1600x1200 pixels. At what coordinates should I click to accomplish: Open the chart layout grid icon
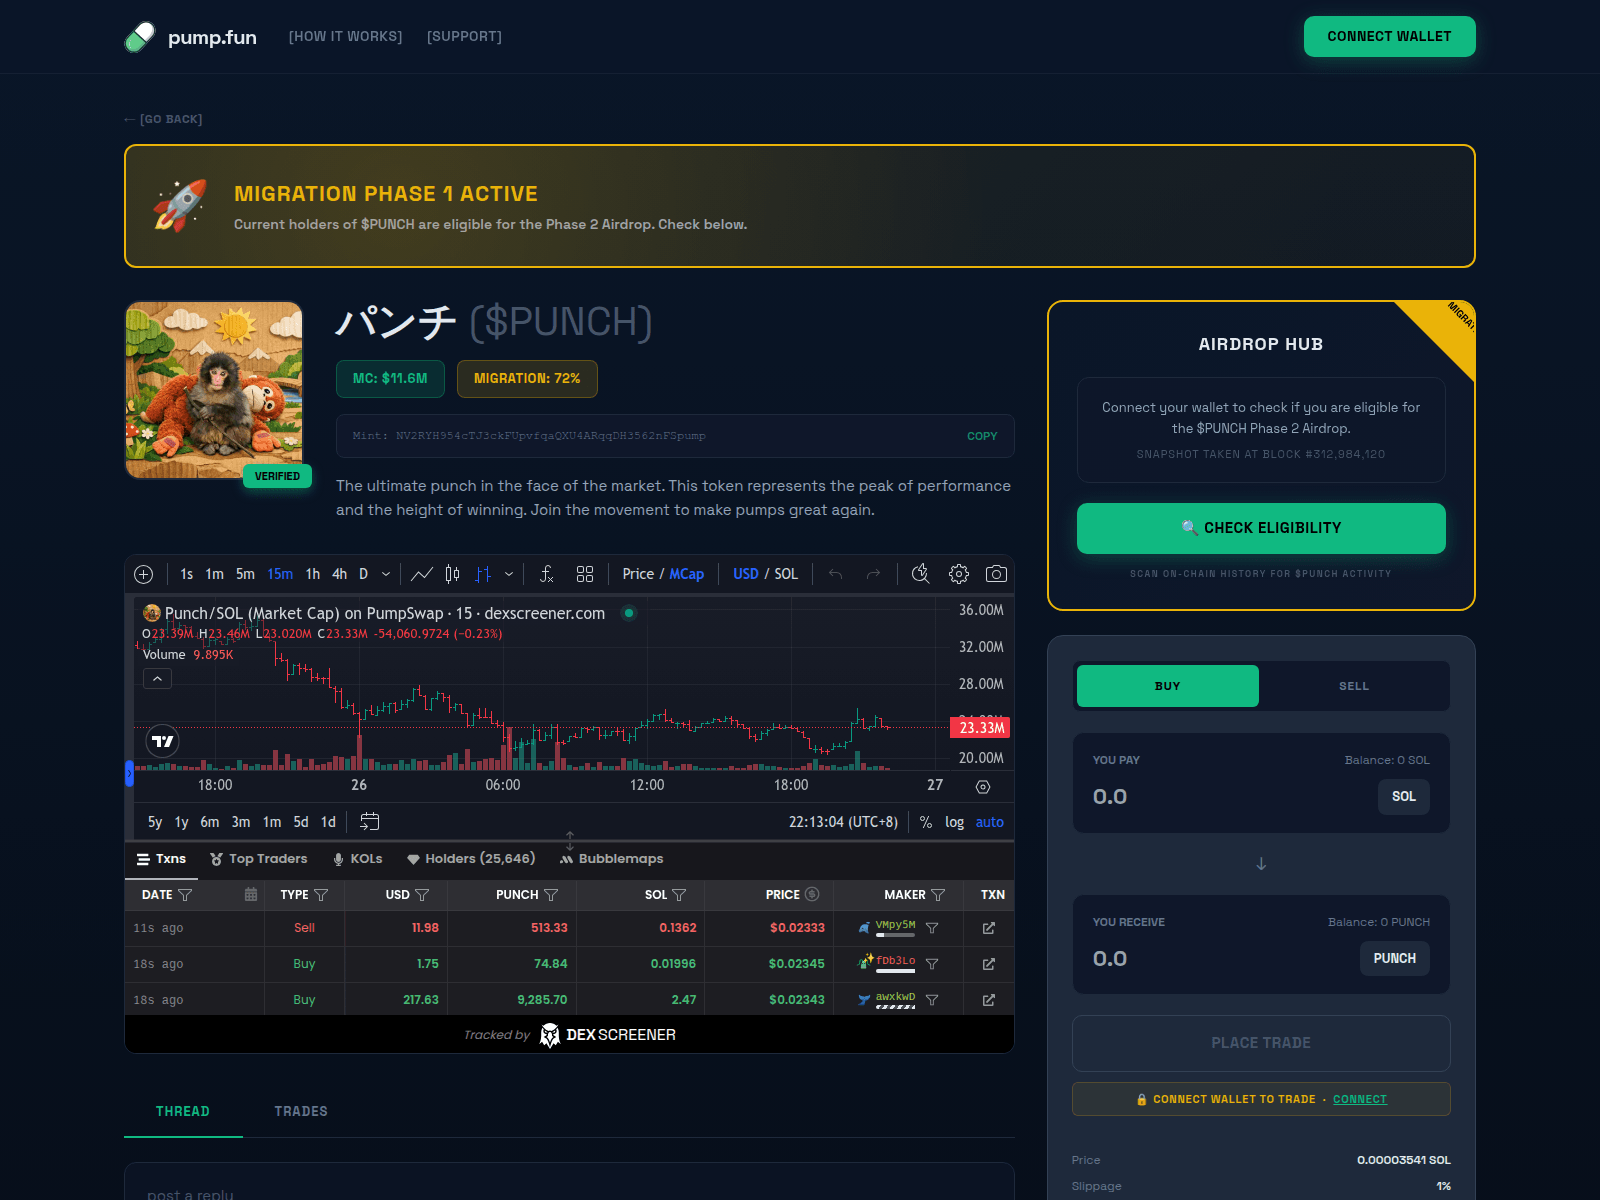point(585,574)
